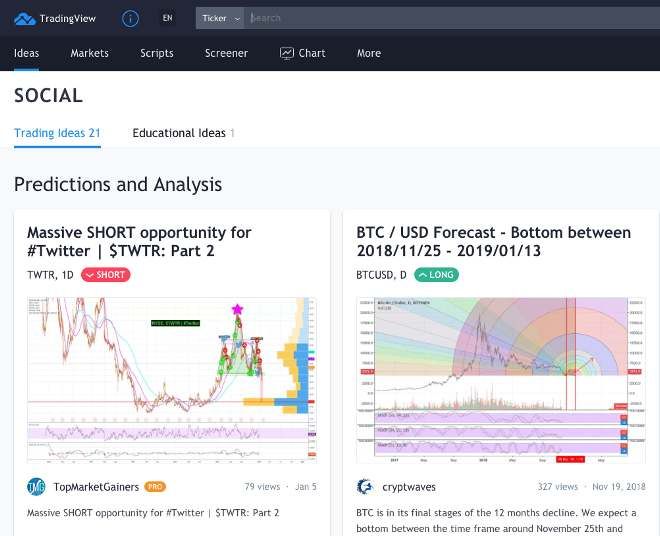Click the Chart monitor icon
This screenshot has height=536, width=660.
click(287, 53)
